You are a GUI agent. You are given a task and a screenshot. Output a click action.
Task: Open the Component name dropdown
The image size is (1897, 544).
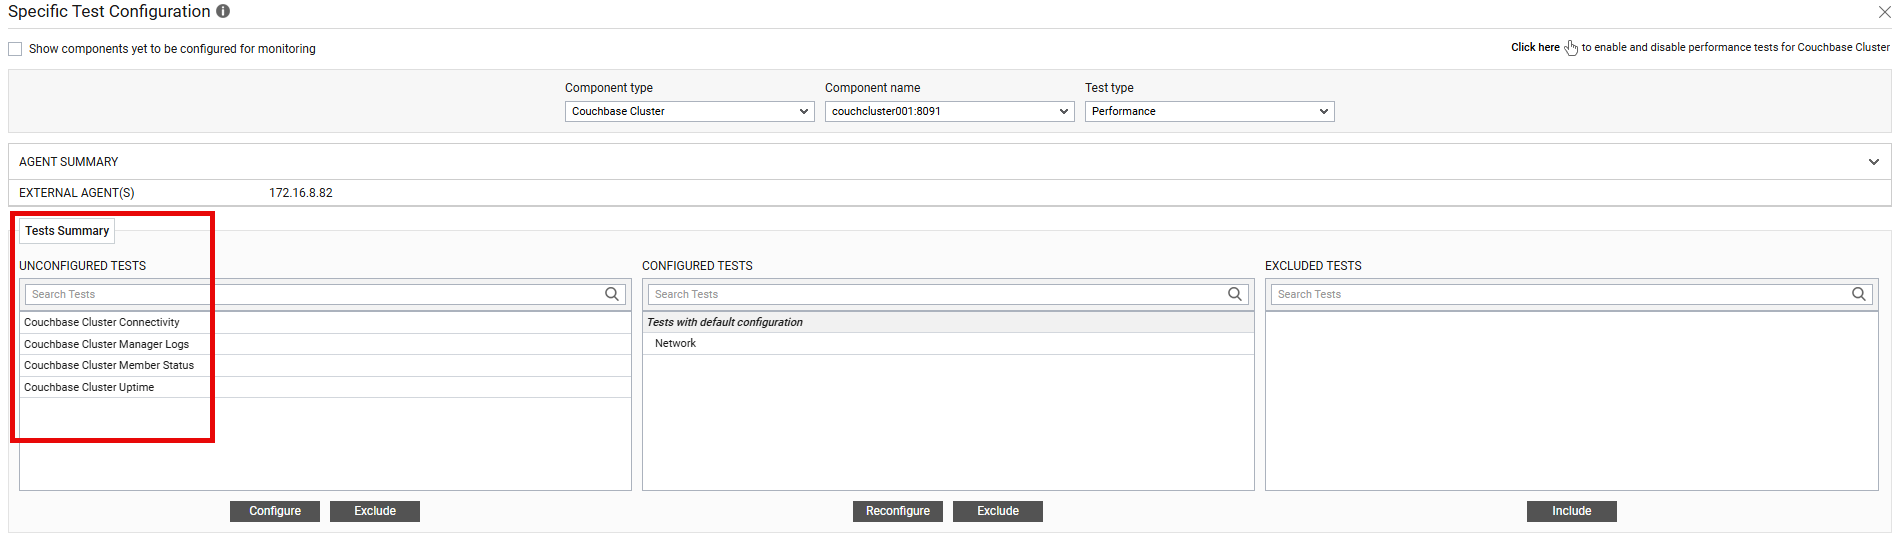tap(949, 111)
